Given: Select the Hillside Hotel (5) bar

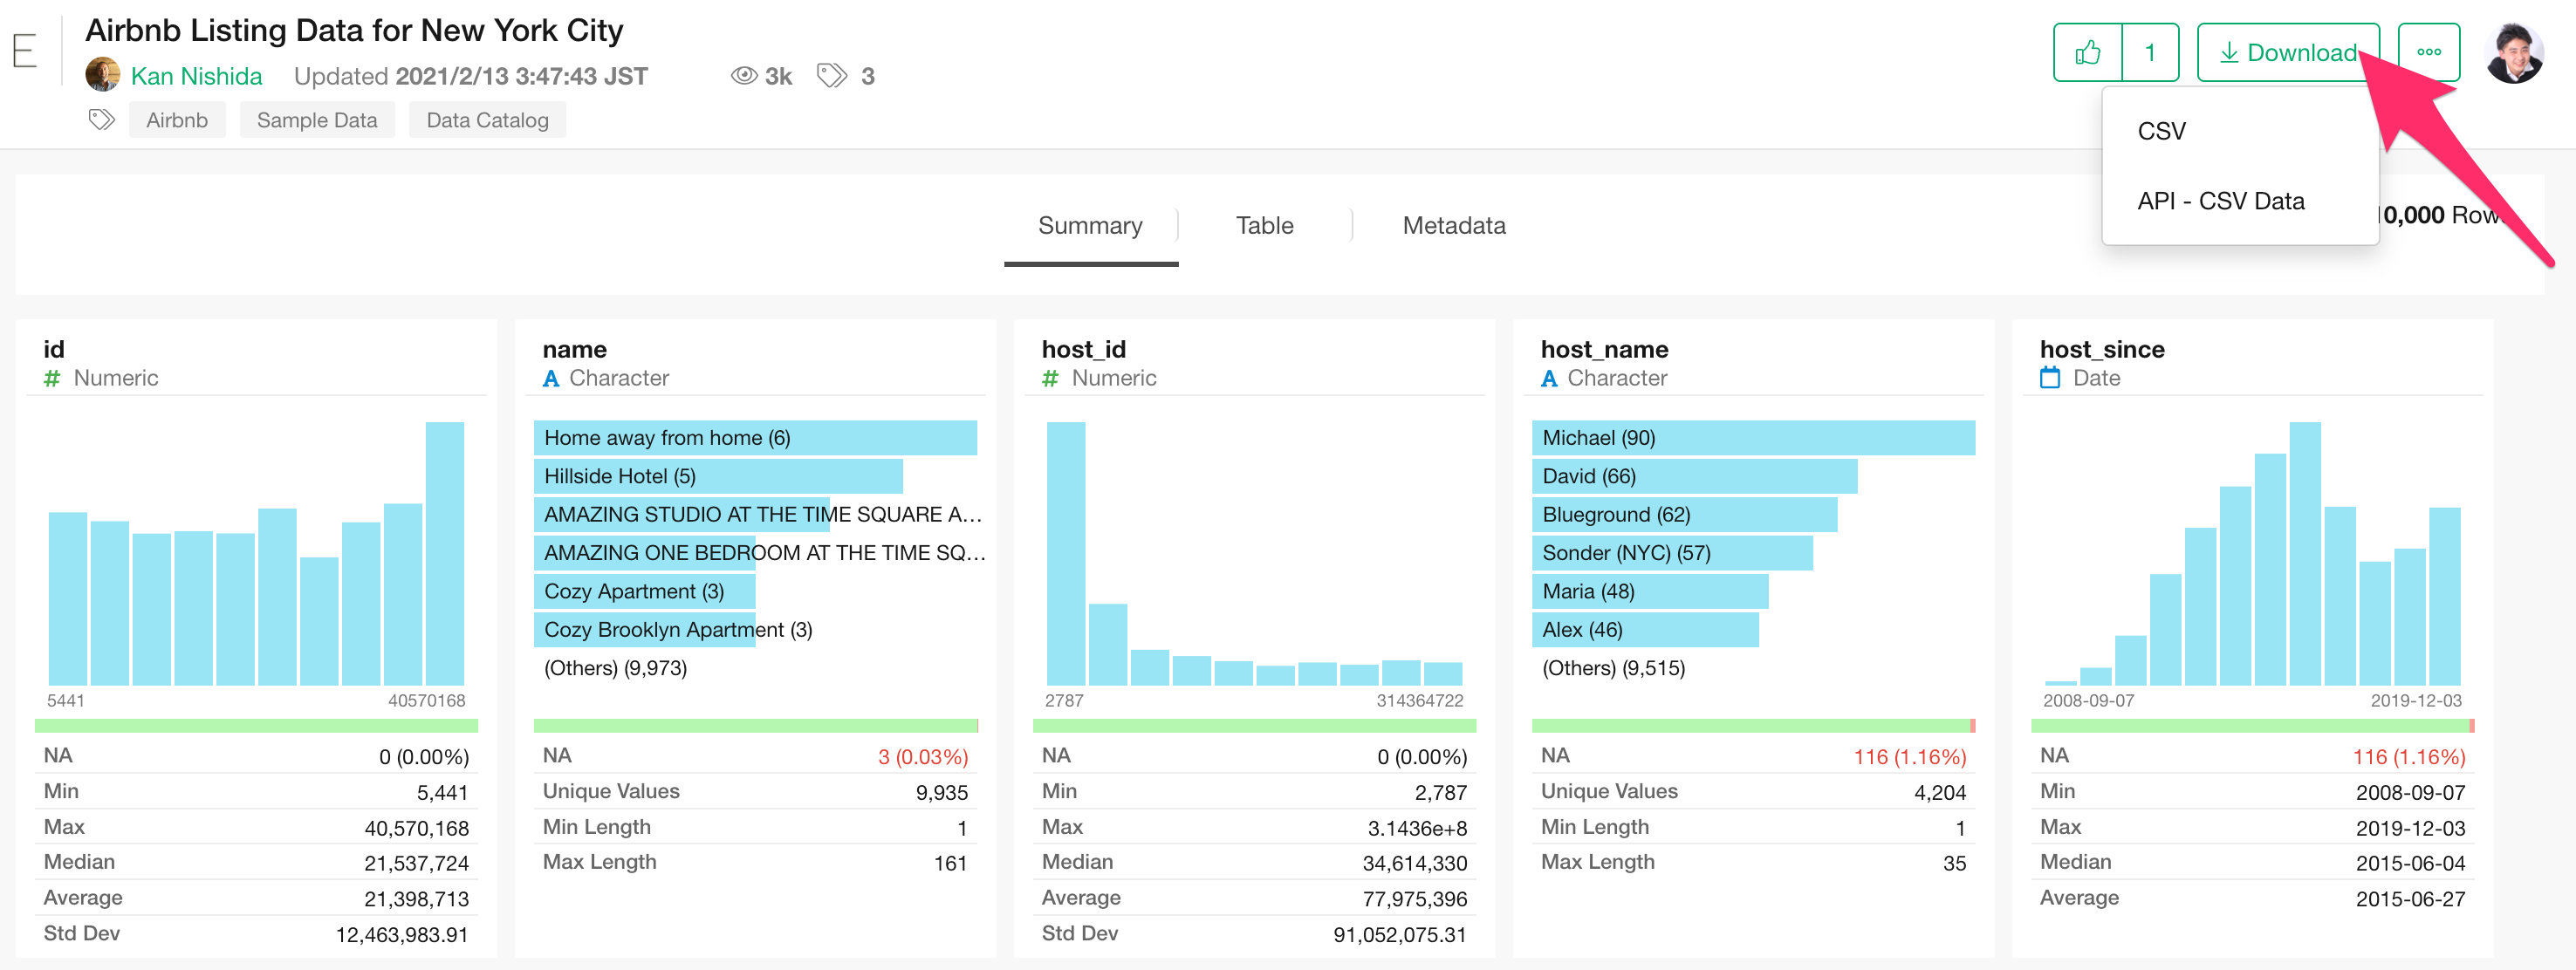Looking at the screenshot, I should [718, 476].
